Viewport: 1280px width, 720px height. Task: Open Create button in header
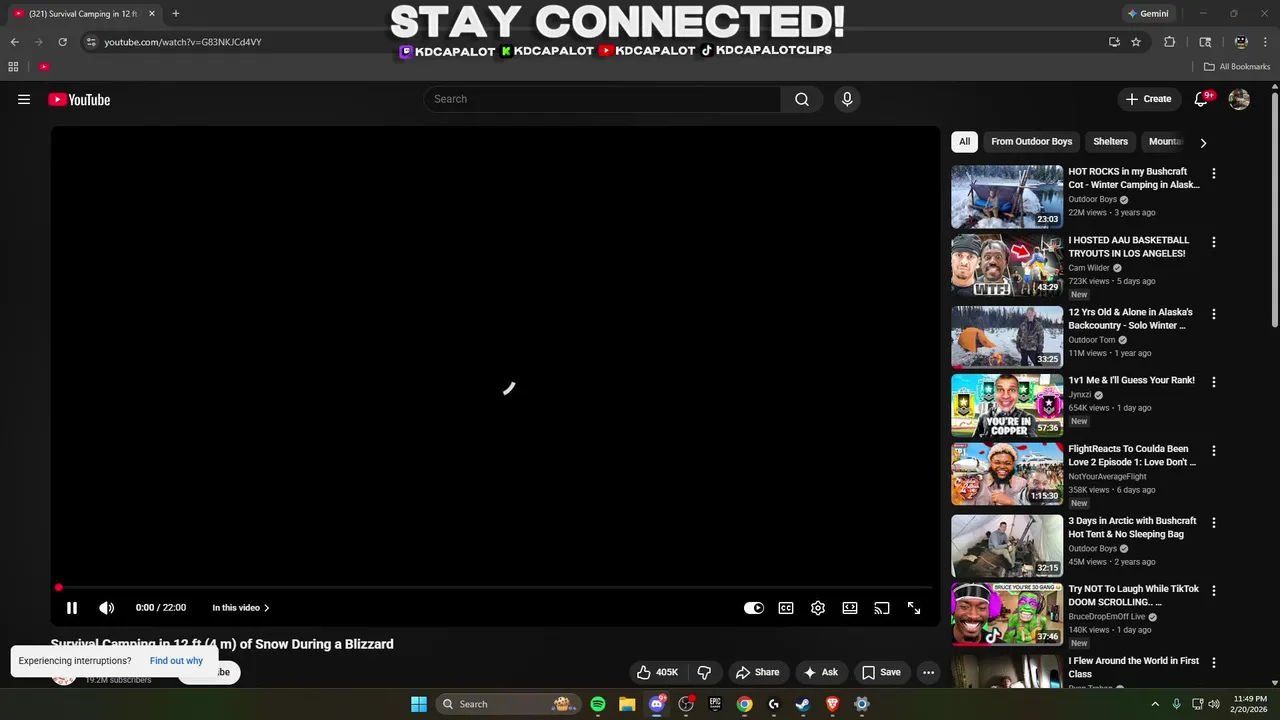1148,99
